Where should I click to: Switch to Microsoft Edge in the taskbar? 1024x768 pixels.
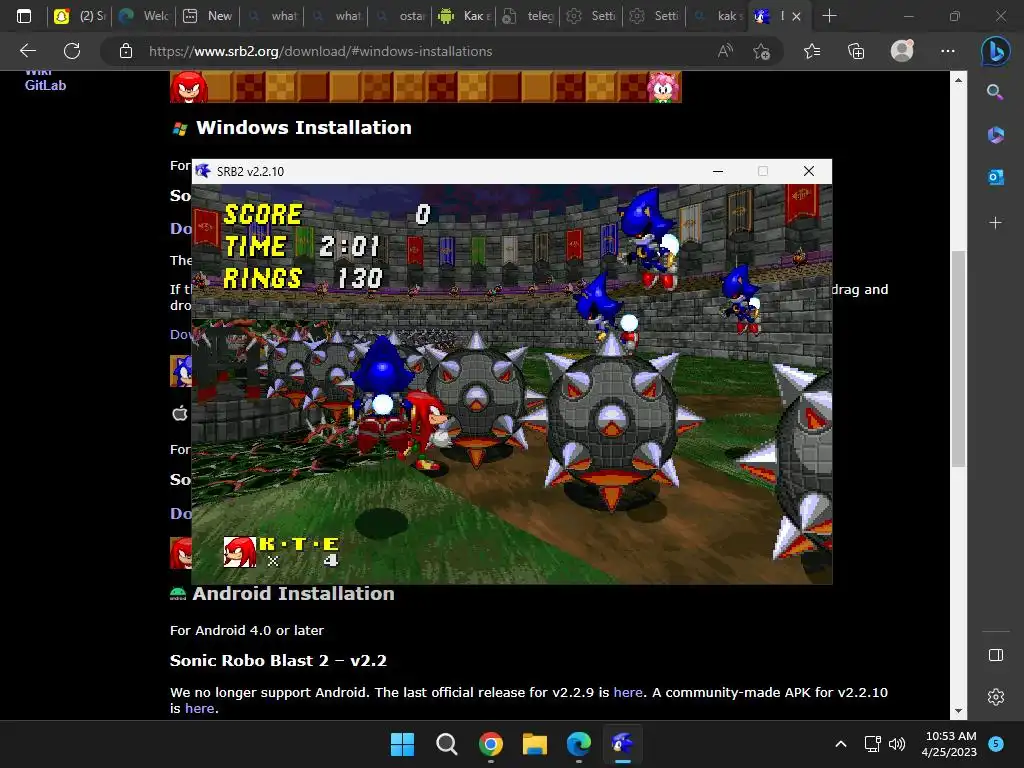[579, 744]
